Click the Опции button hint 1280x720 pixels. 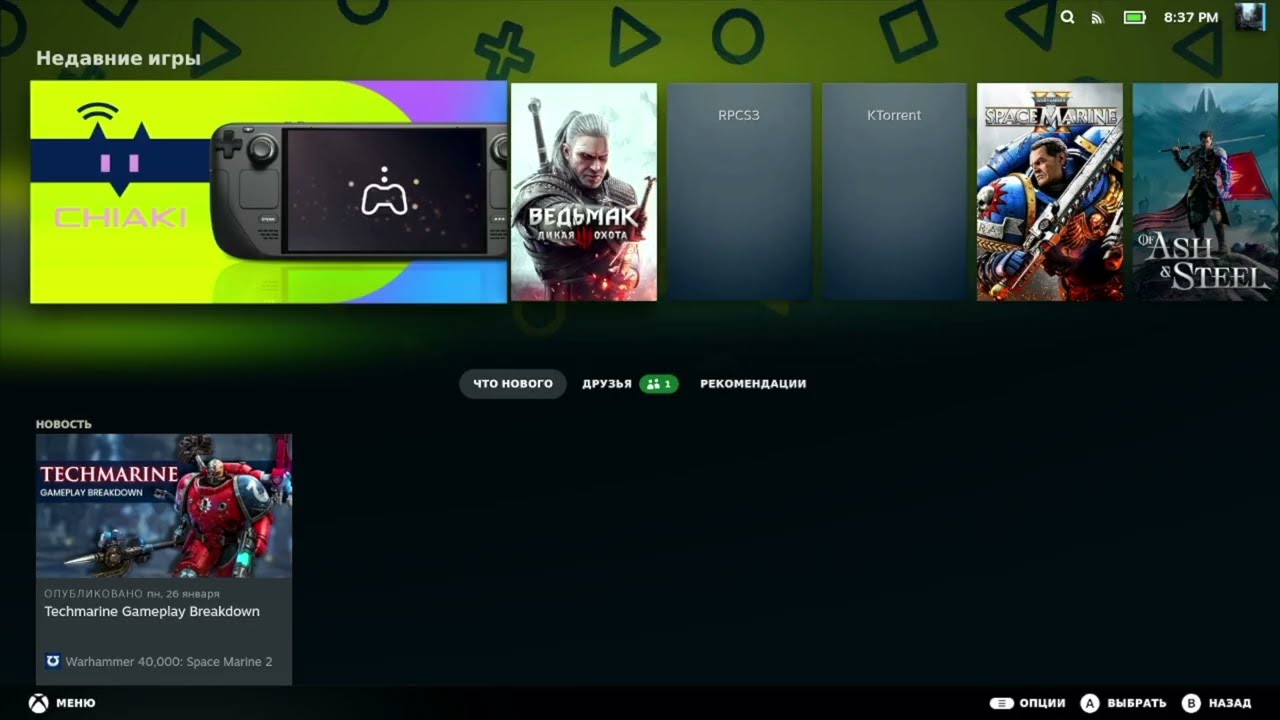coord(1027,703)
